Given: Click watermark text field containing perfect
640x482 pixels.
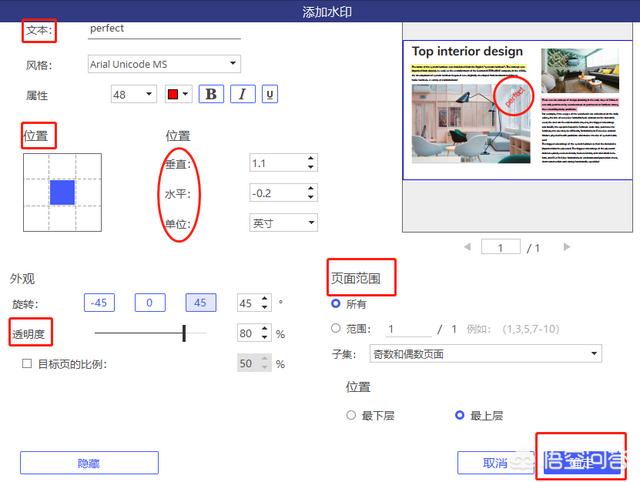Looking at the screenshot, I should coord(164,29).
